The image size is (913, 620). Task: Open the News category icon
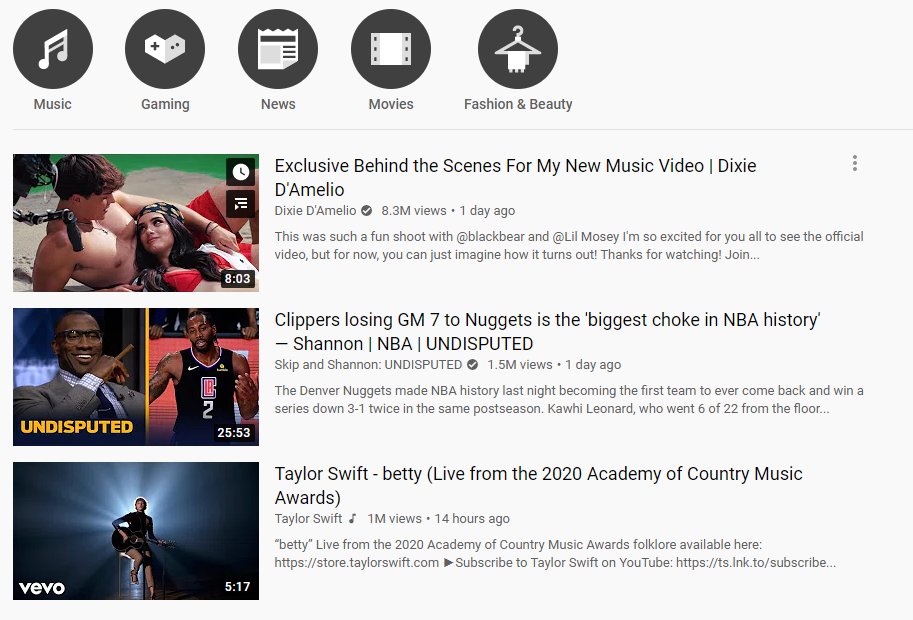pyautogui.click(x=278, y=49)
